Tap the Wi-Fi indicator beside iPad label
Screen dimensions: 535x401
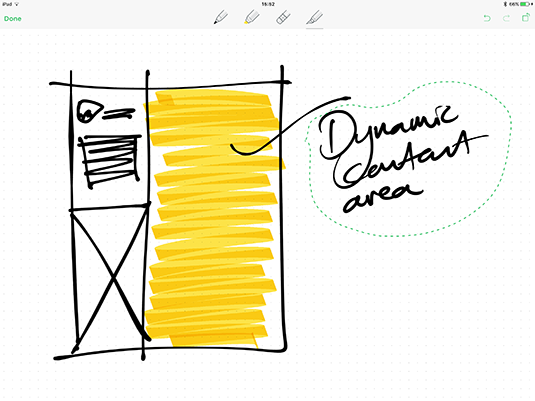(17, 4)
